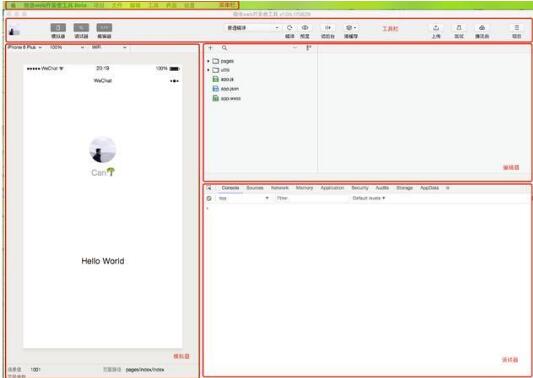Screen dimensions: 533x378
Task: Click the Tencent Cloud icon
Action: (x=482, y=28)
